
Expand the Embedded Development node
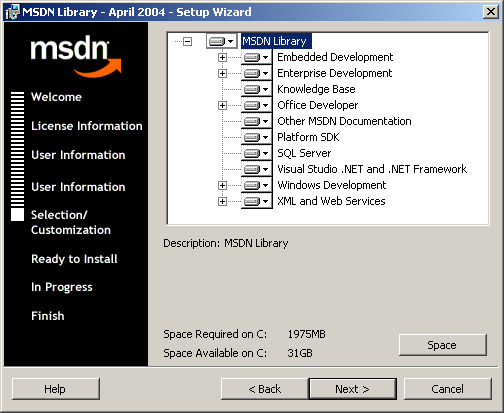click(x=222, y=57)
